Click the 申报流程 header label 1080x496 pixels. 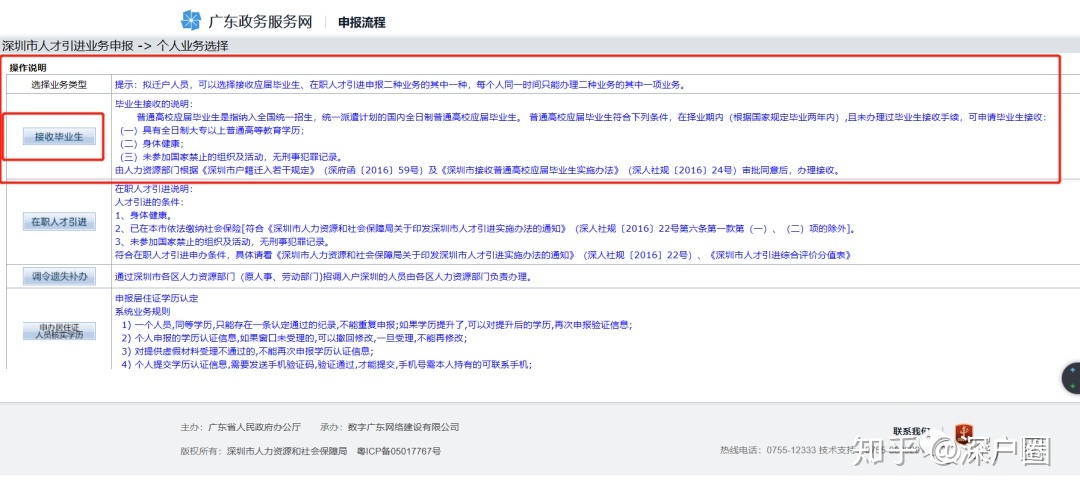tap(362, 22)
